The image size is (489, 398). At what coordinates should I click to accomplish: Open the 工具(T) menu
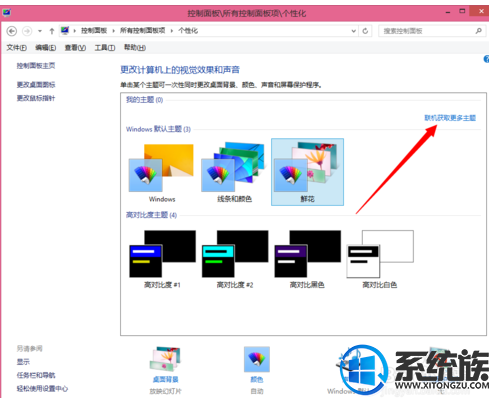coord(105,48)
